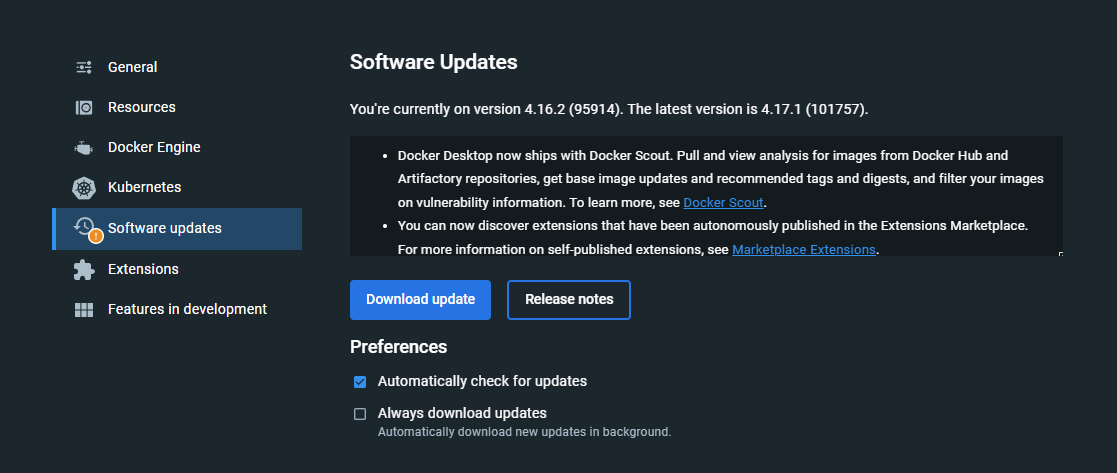
Task: Select the Kubernetes settings label
Action: tap(145, 187)
